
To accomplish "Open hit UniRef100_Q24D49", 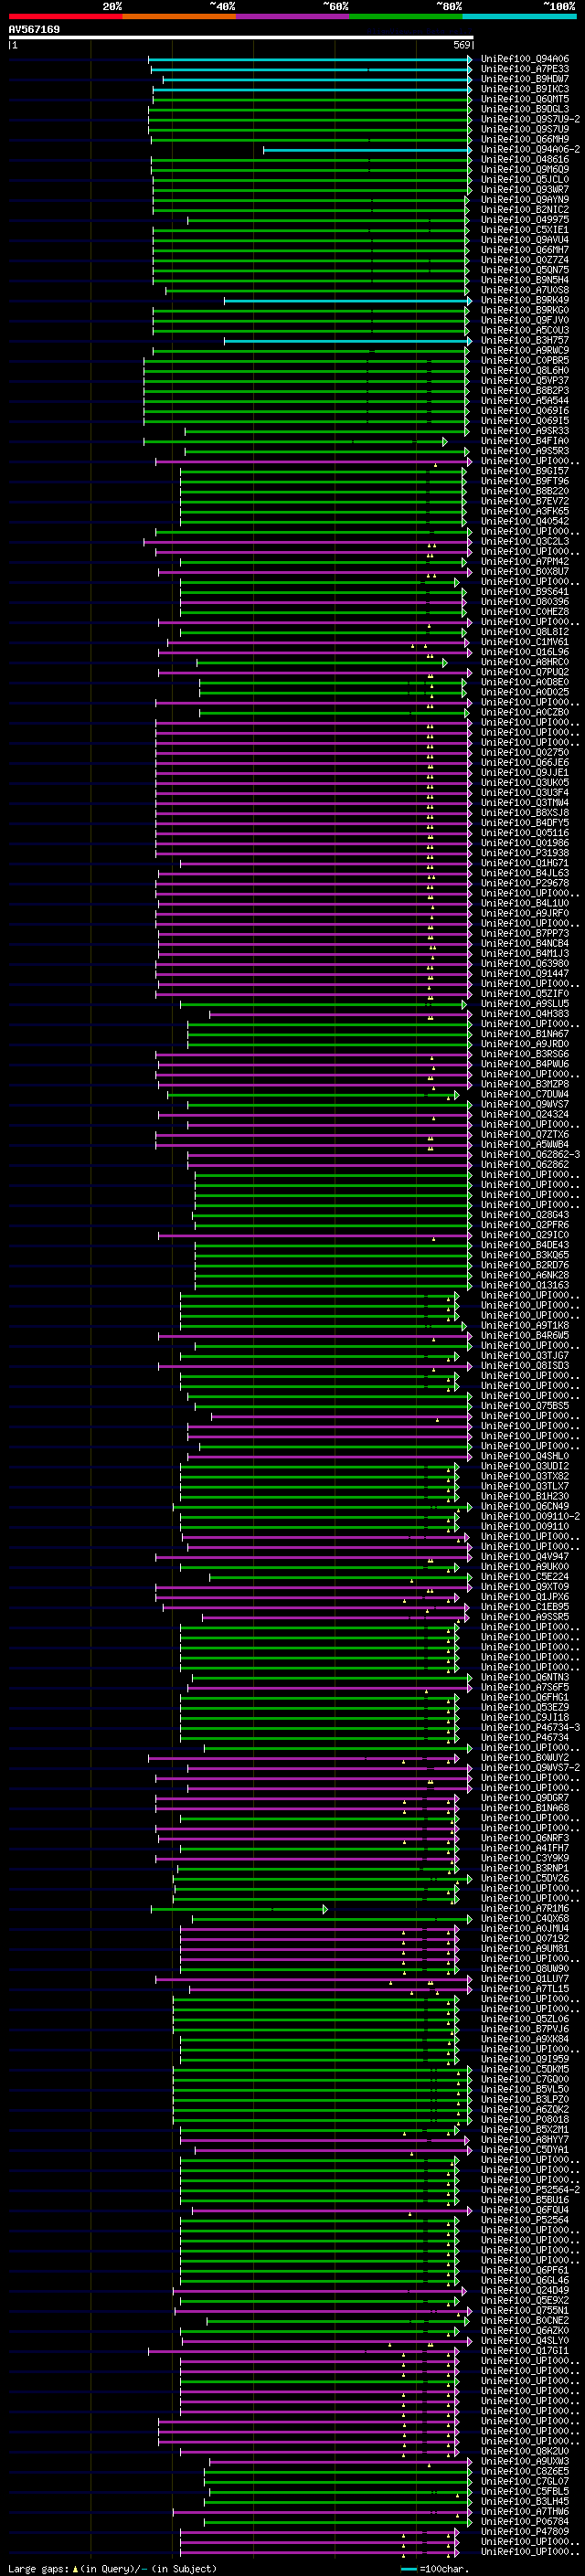I will click(524, 2291).
